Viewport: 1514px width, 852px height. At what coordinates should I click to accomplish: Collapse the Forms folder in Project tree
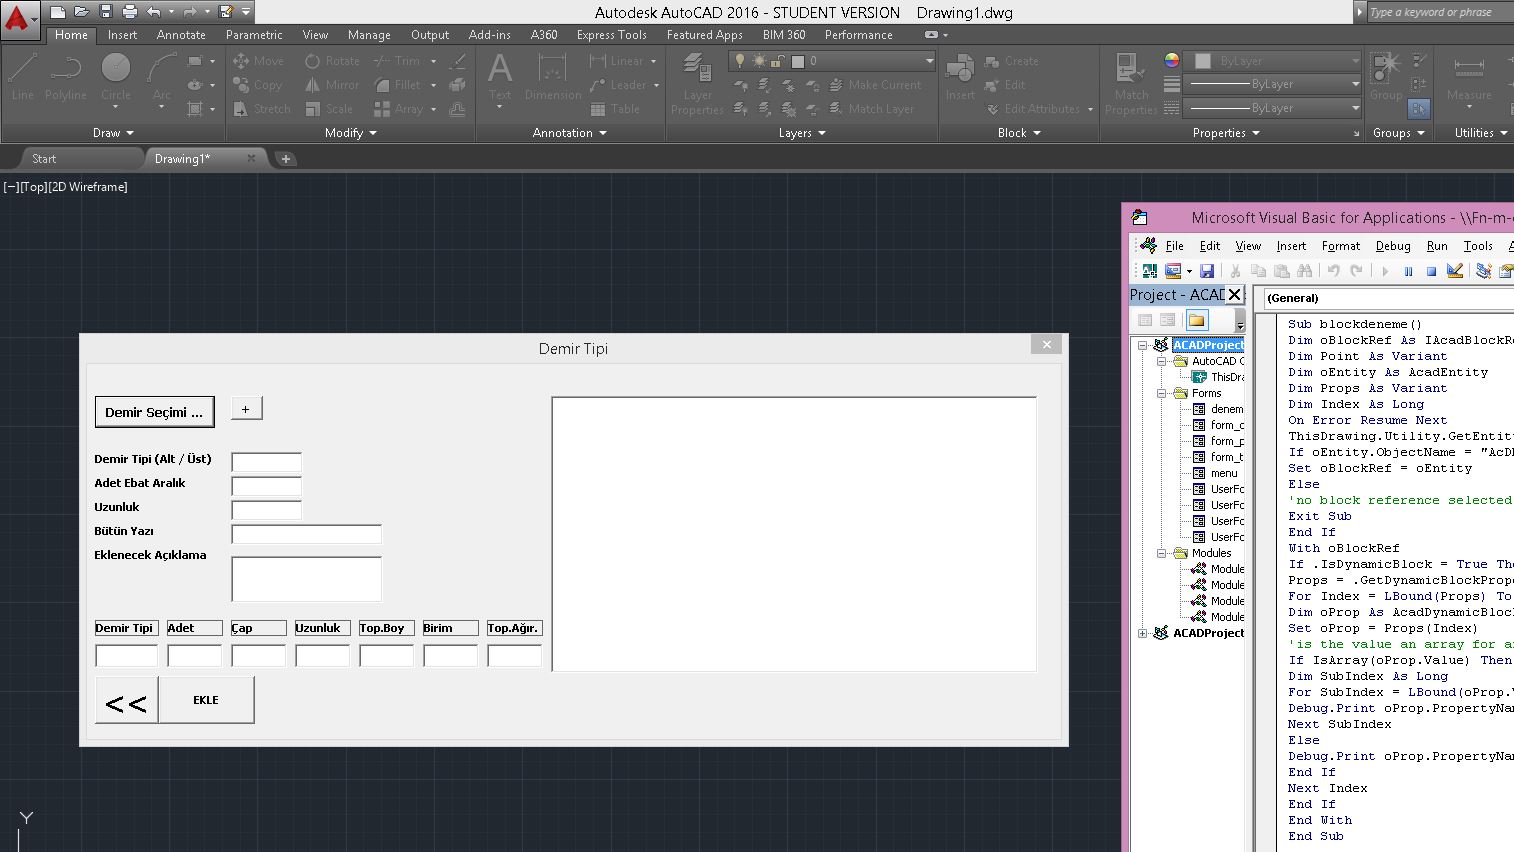[1161, 393]
